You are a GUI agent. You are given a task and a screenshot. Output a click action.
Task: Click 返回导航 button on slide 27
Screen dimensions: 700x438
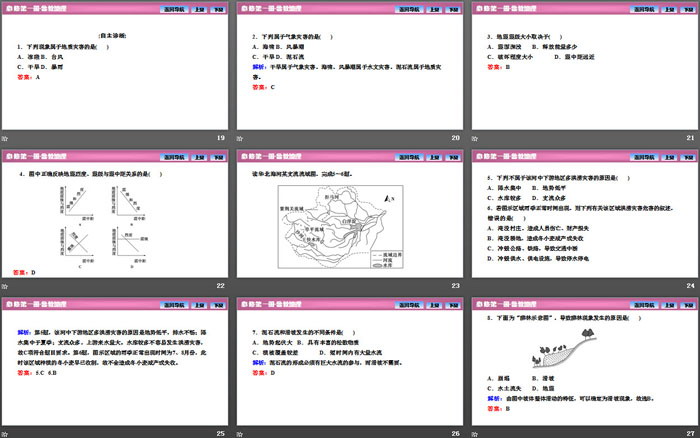[x=644, y=305]
